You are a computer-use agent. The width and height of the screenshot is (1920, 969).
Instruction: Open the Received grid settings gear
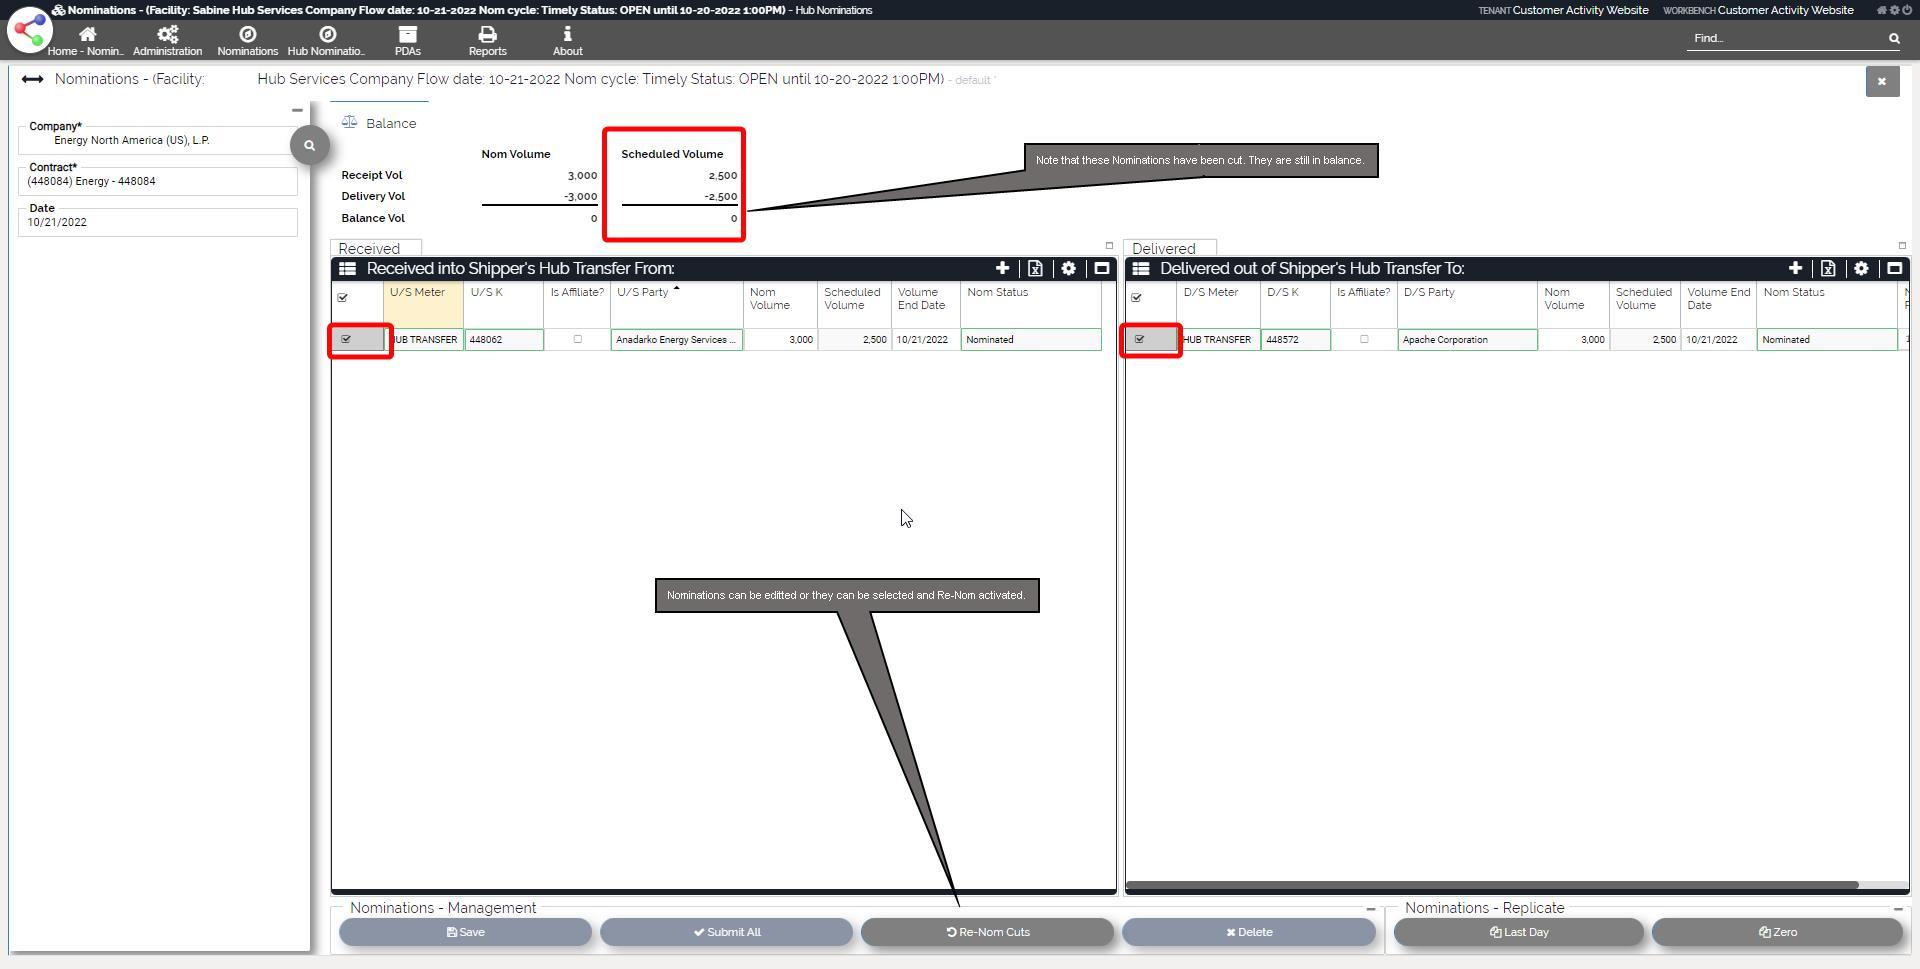pos(1068,269)
